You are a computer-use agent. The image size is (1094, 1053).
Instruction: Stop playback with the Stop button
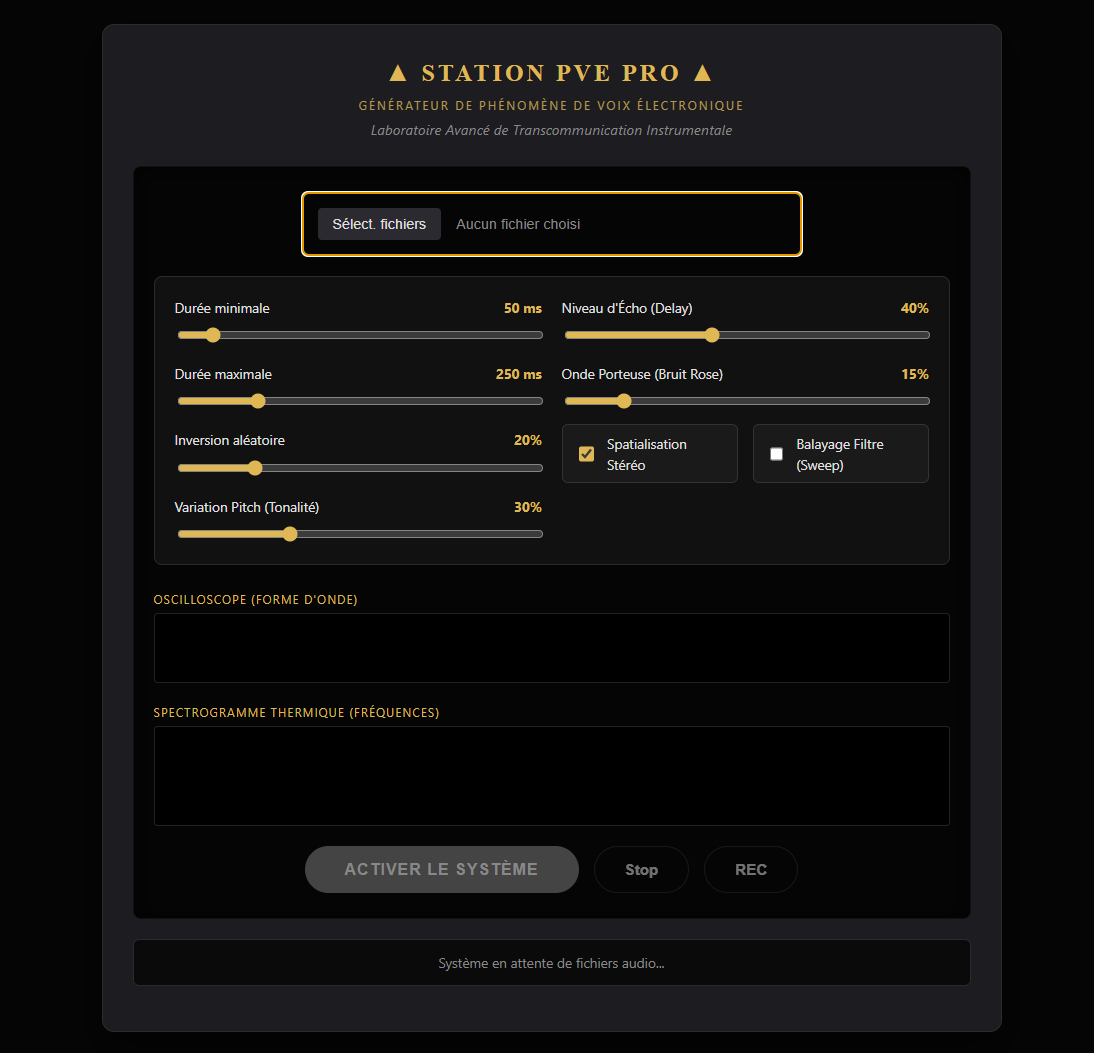point(641,869)
